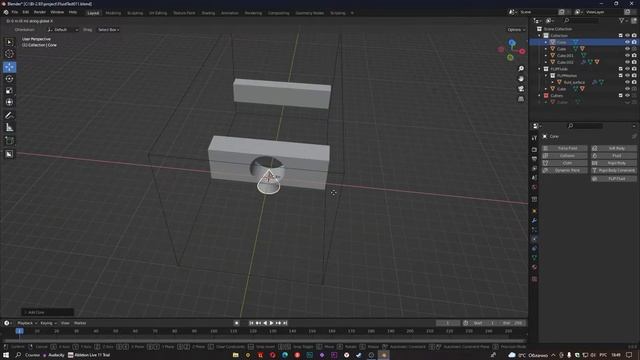Switch to Modeling workspace tab
Screen dimensions: 640x360
(x=113, y=13)
